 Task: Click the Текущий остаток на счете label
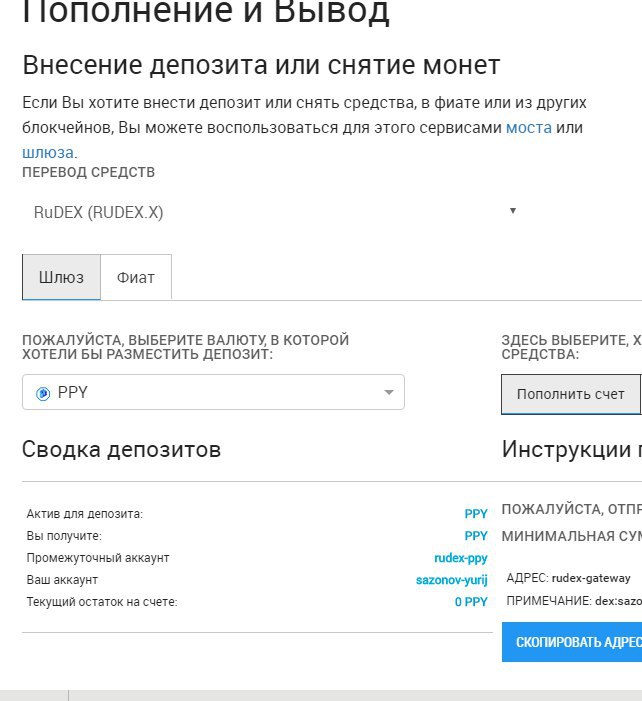coord(102,602)
